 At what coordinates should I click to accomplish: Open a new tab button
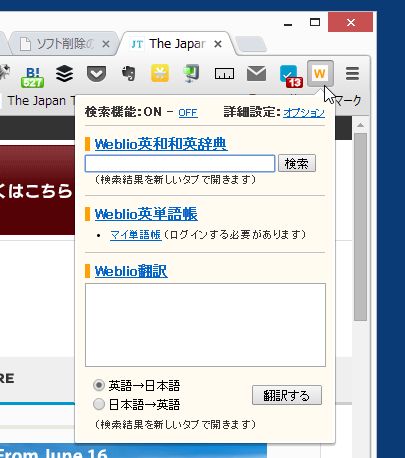click(250, 44)
